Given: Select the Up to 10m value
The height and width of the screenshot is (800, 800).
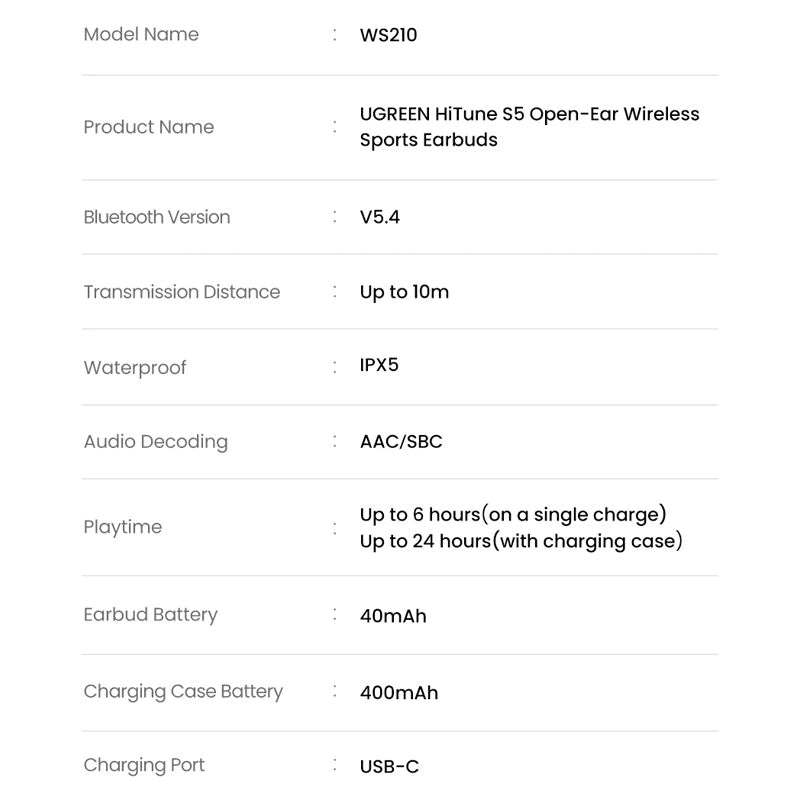Looking at the screenshot, I should [x=404, y=292].
